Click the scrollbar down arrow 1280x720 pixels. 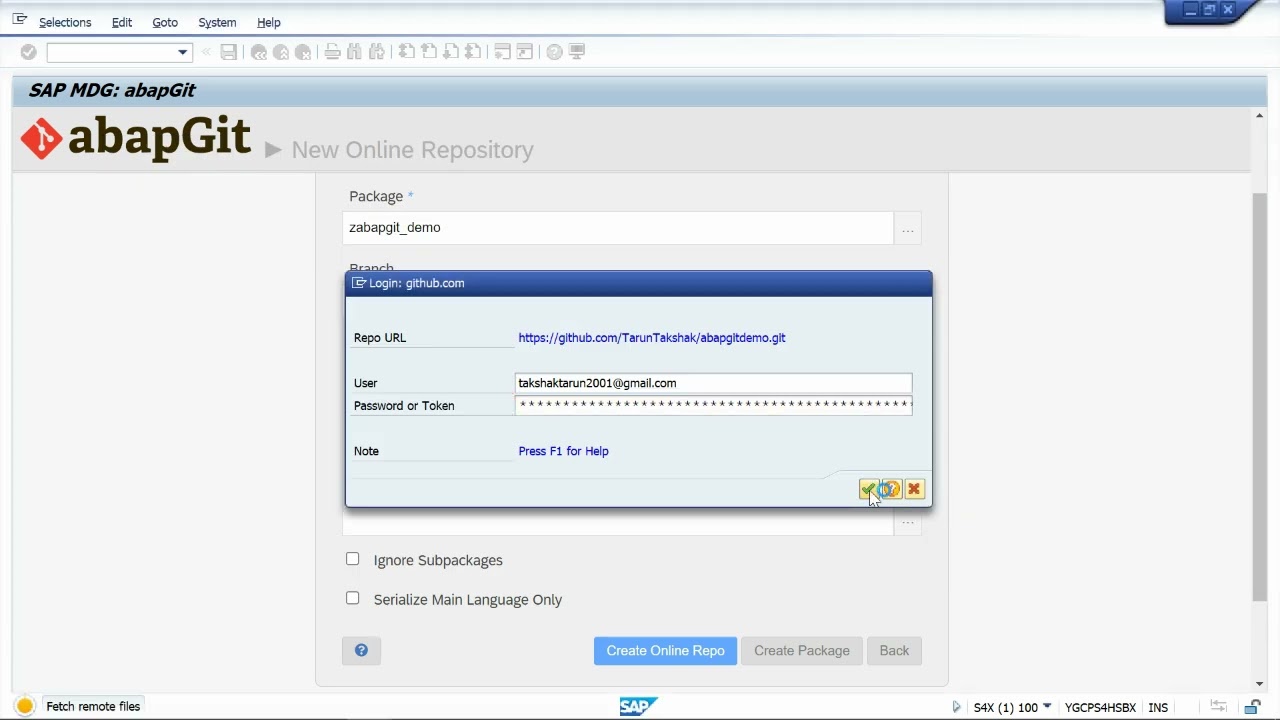point(1259,684)
